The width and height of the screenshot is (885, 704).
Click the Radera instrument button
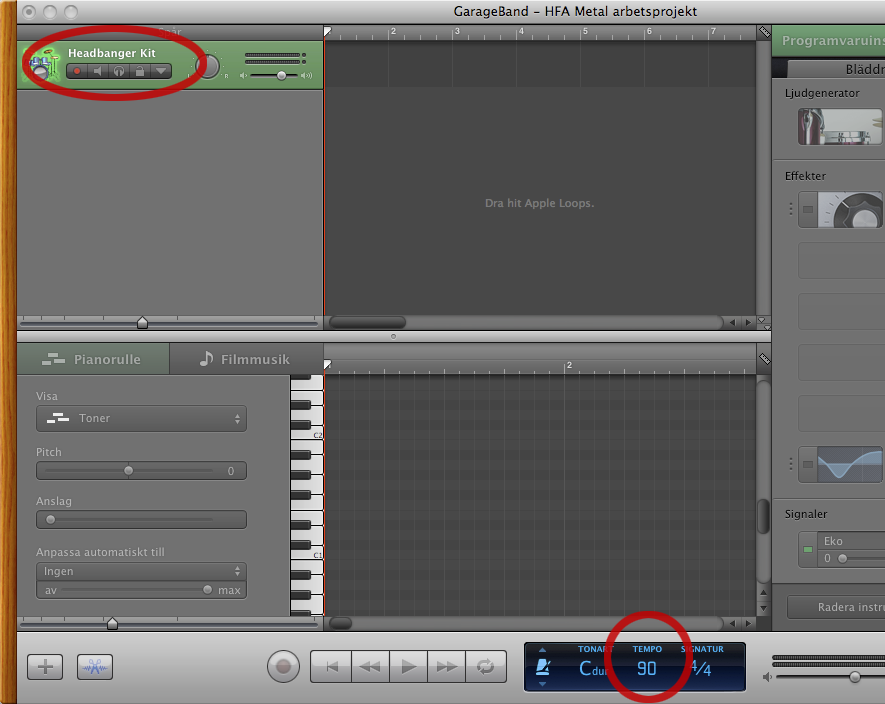click(836, 607)
